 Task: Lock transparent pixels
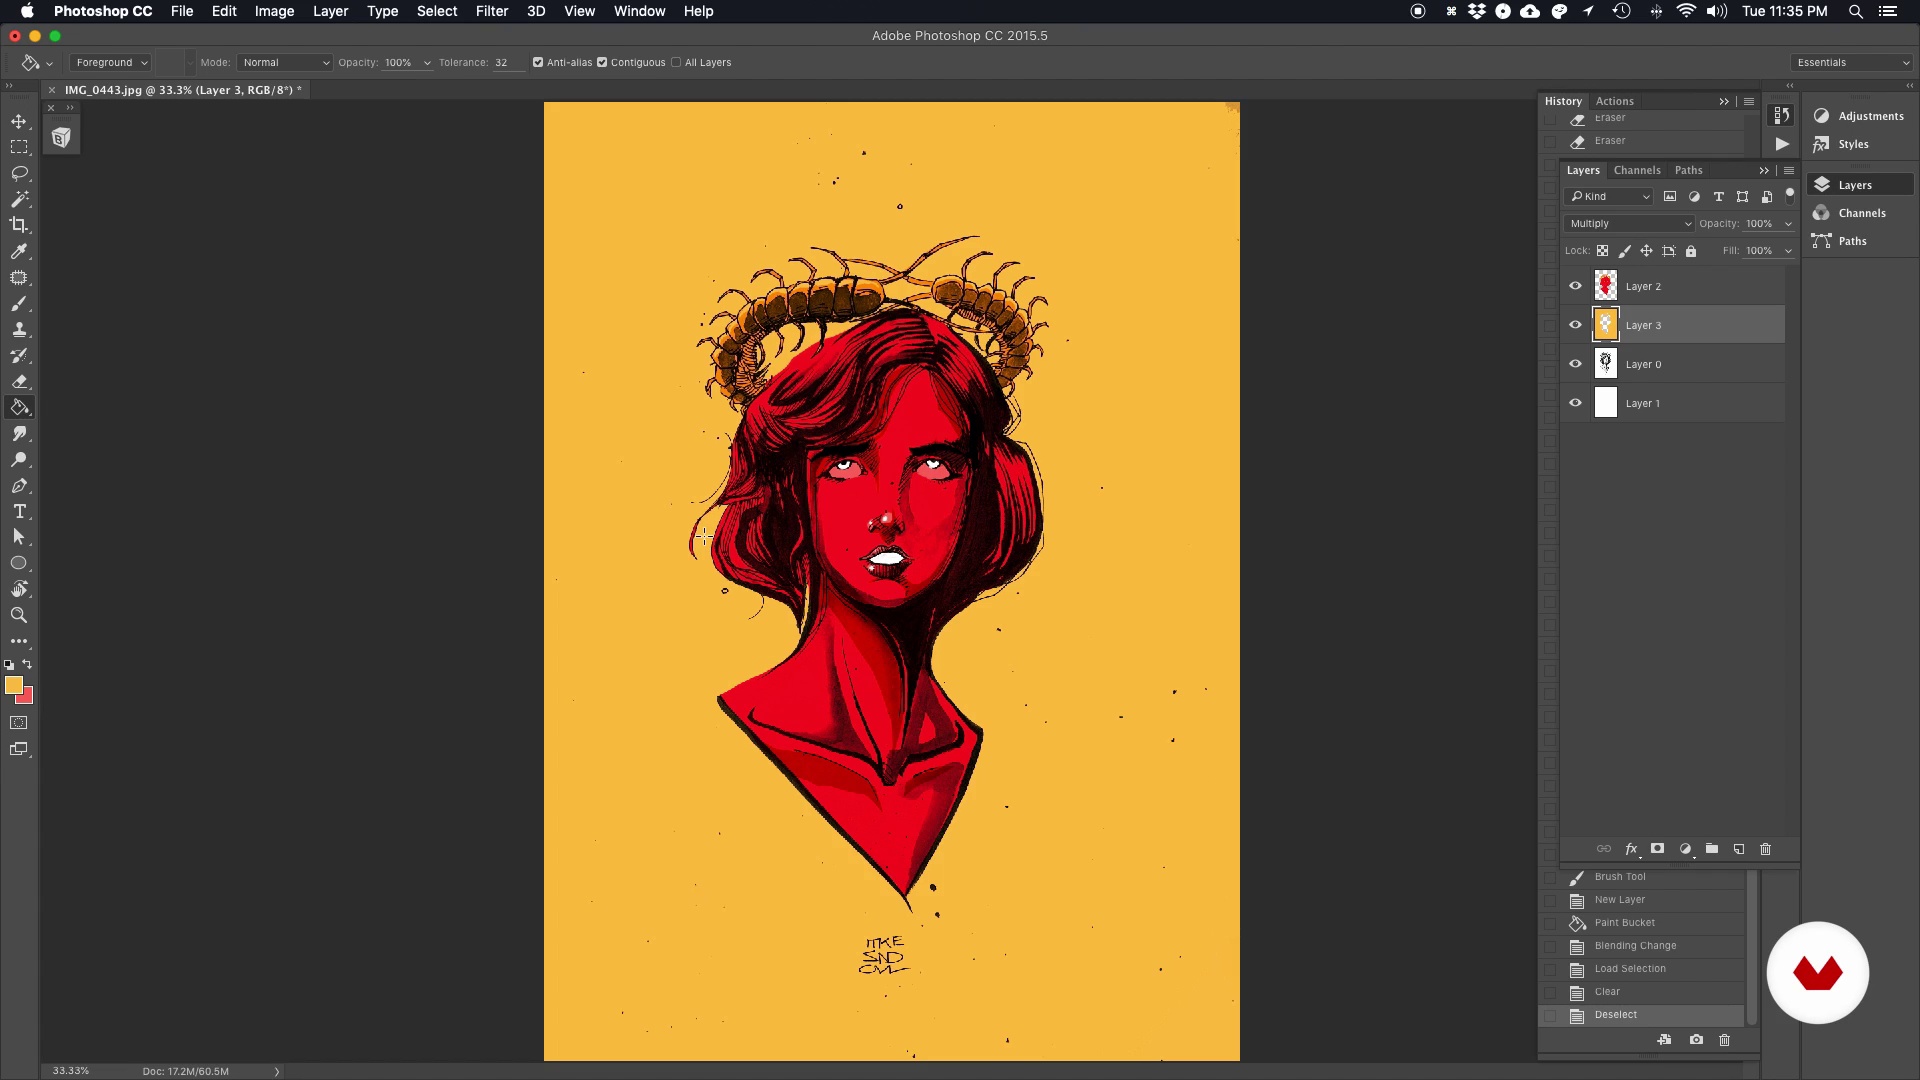click(1603, 251)
